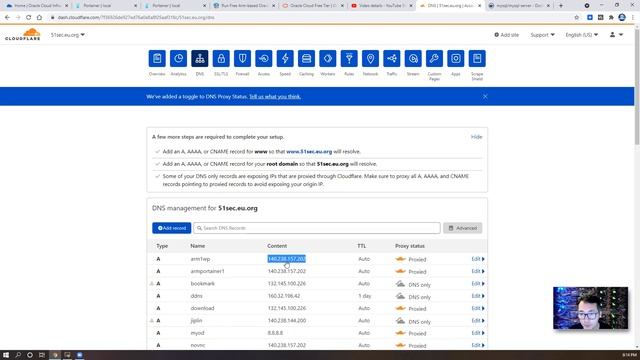The width and height of the screenshot is (640, 360).
Task: Toggle proxy status for novnc record
Action: pyautogui.click(x=400, y=345)
